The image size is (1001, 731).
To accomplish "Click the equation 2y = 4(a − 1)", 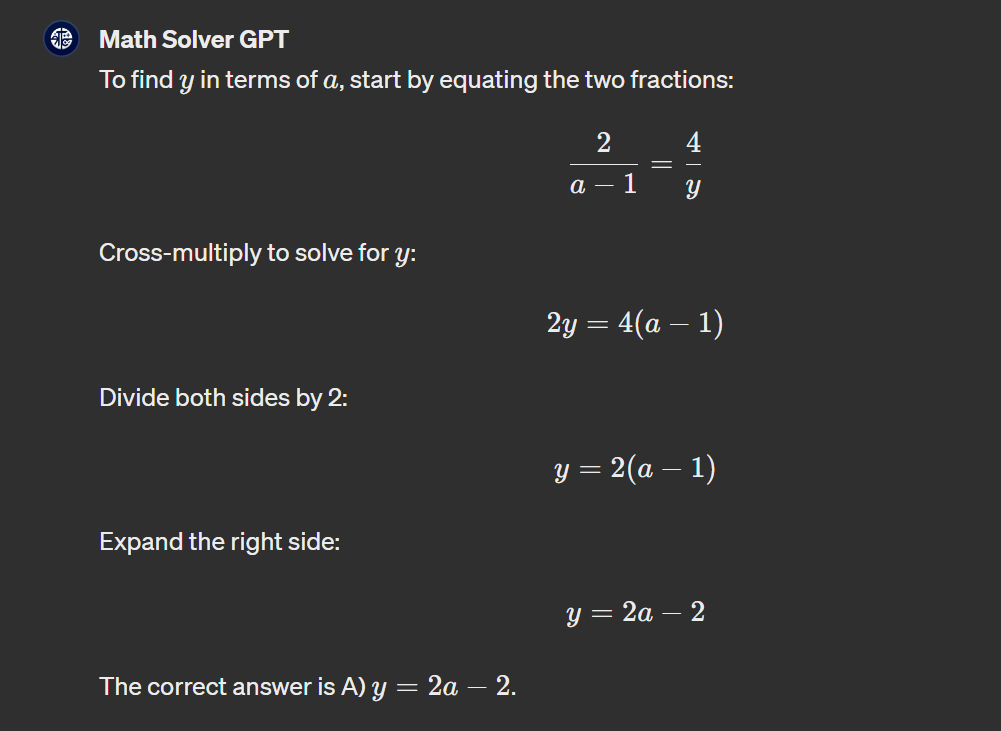I will [635, 323].
